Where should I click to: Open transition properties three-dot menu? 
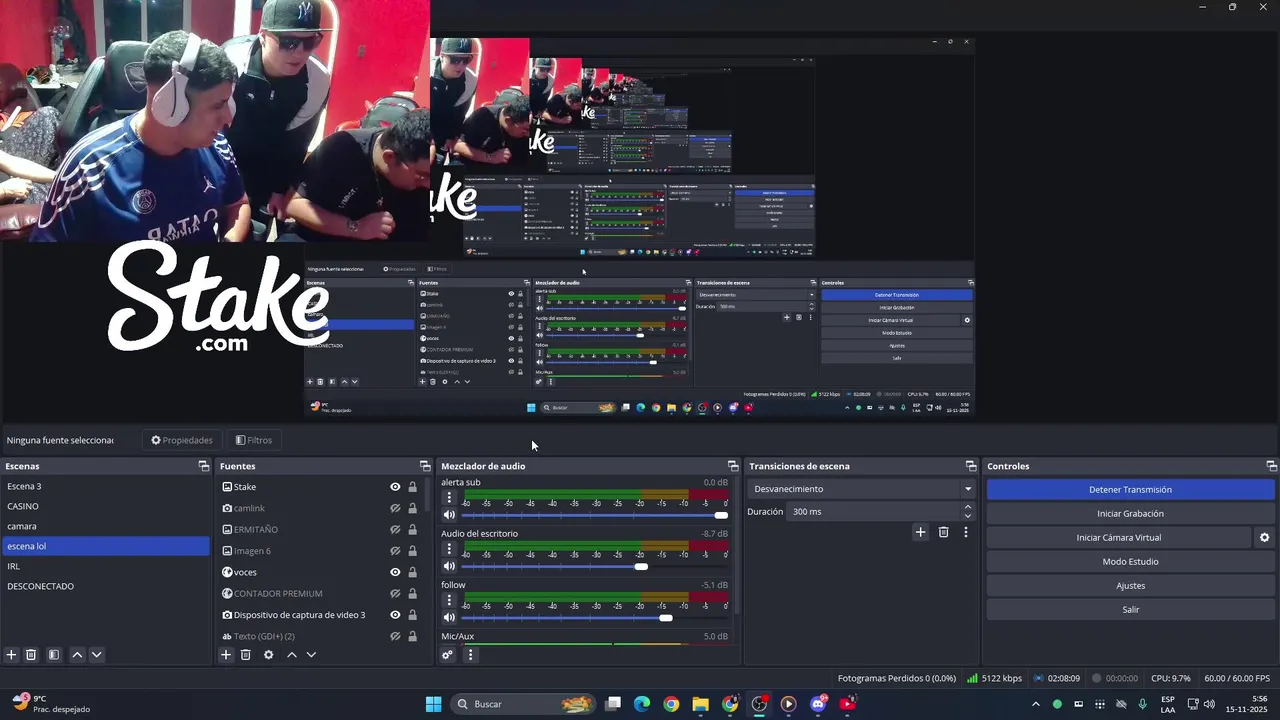coord(965,532)
